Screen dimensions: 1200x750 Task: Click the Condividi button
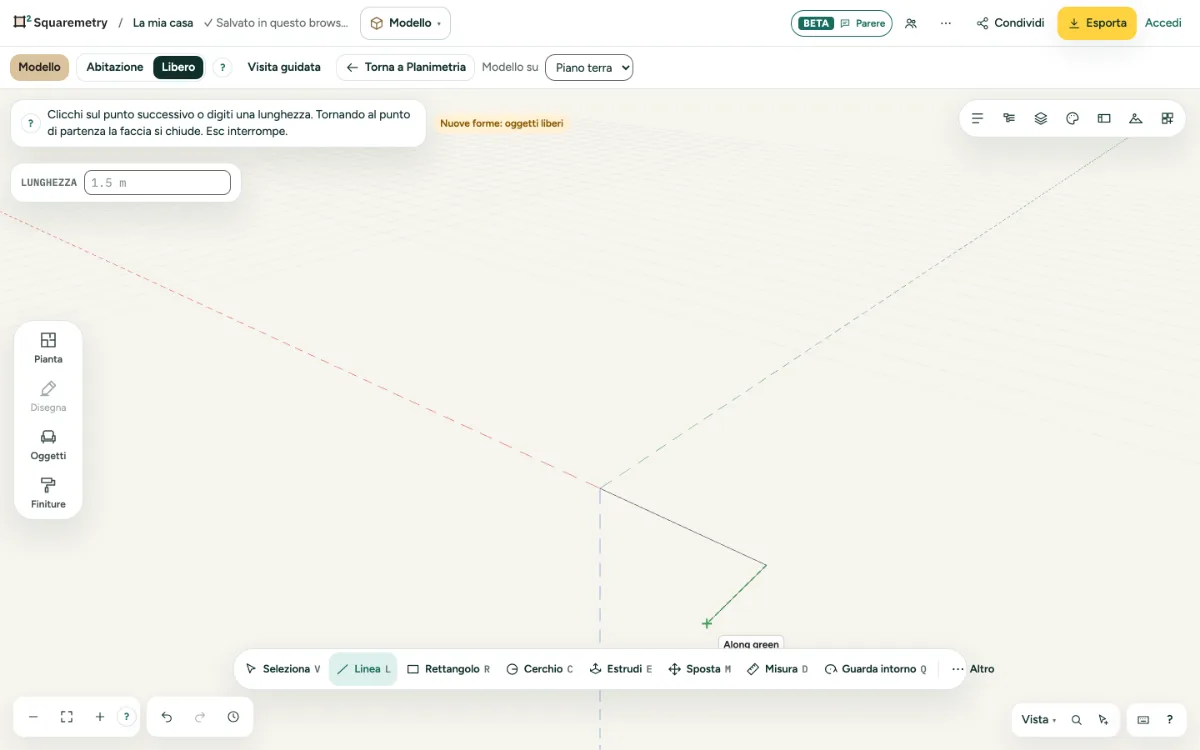click(x=1010, y=23)
